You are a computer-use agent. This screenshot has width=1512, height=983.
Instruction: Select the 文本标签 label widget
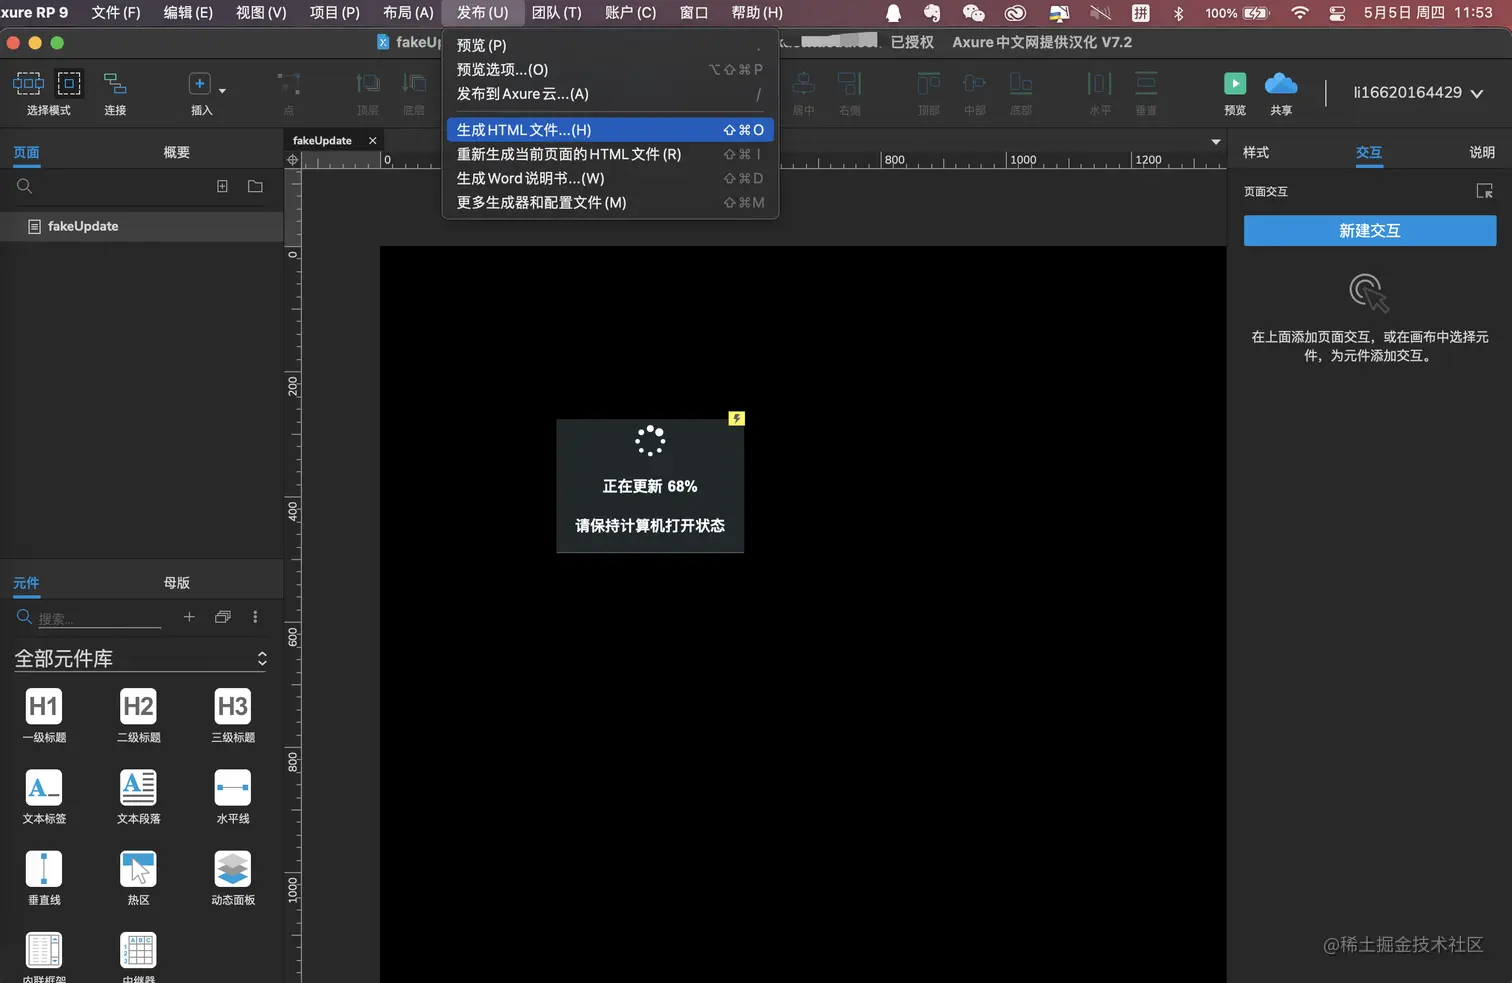click(44, 796)
